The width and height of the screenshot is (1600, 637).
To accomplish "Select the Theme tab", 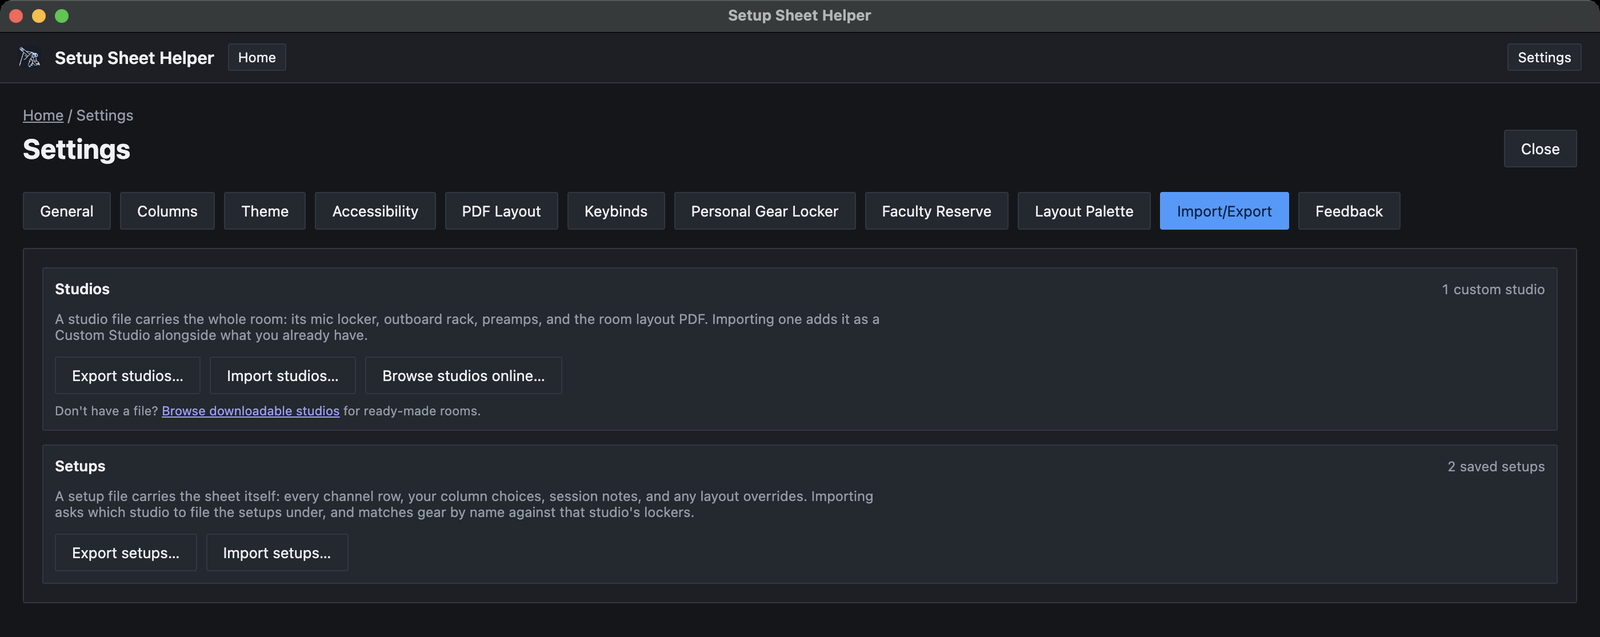I will point(265,211).
